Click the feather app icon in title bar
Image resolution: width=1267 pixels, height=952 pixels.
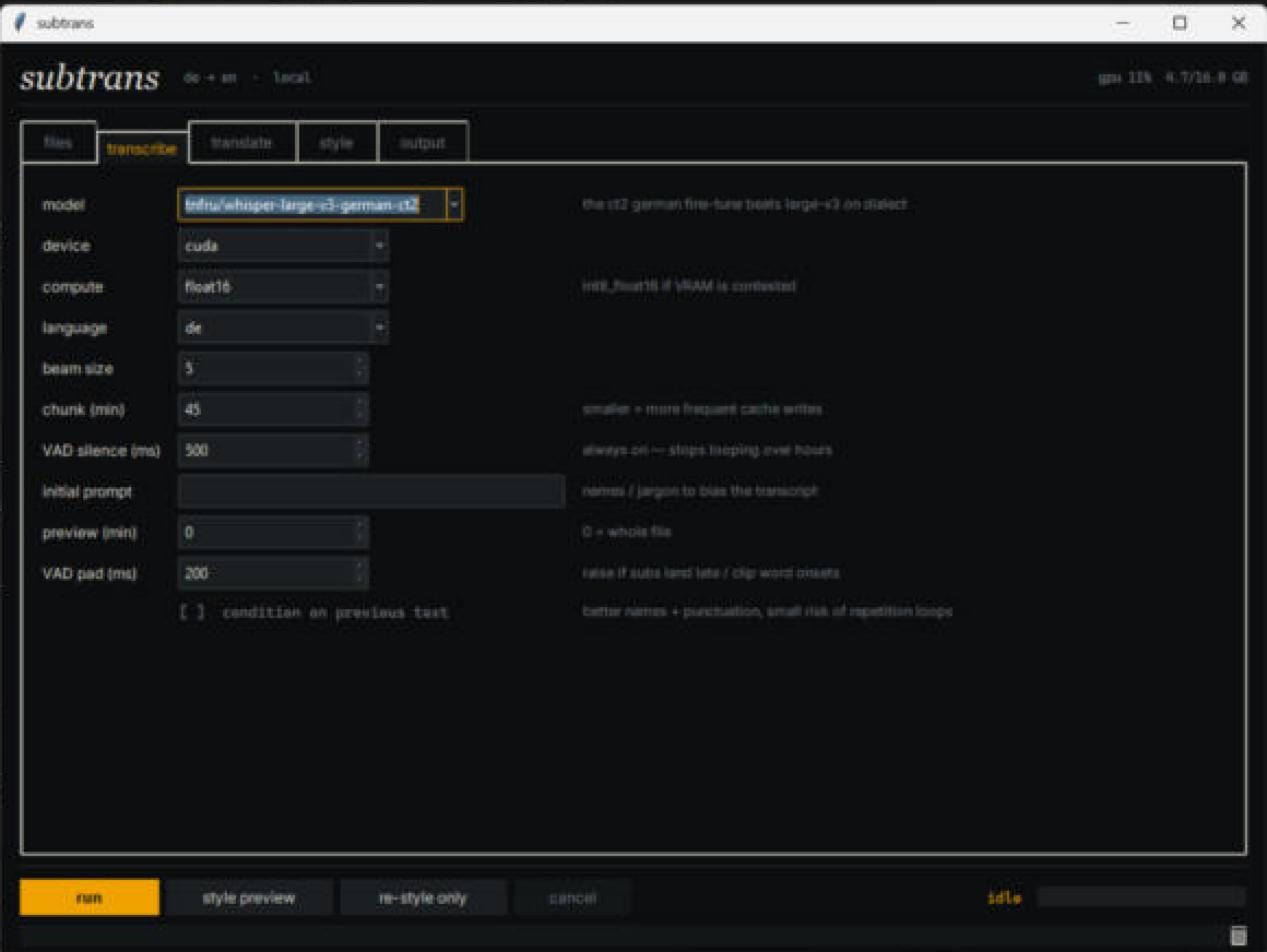click(19, 22)
